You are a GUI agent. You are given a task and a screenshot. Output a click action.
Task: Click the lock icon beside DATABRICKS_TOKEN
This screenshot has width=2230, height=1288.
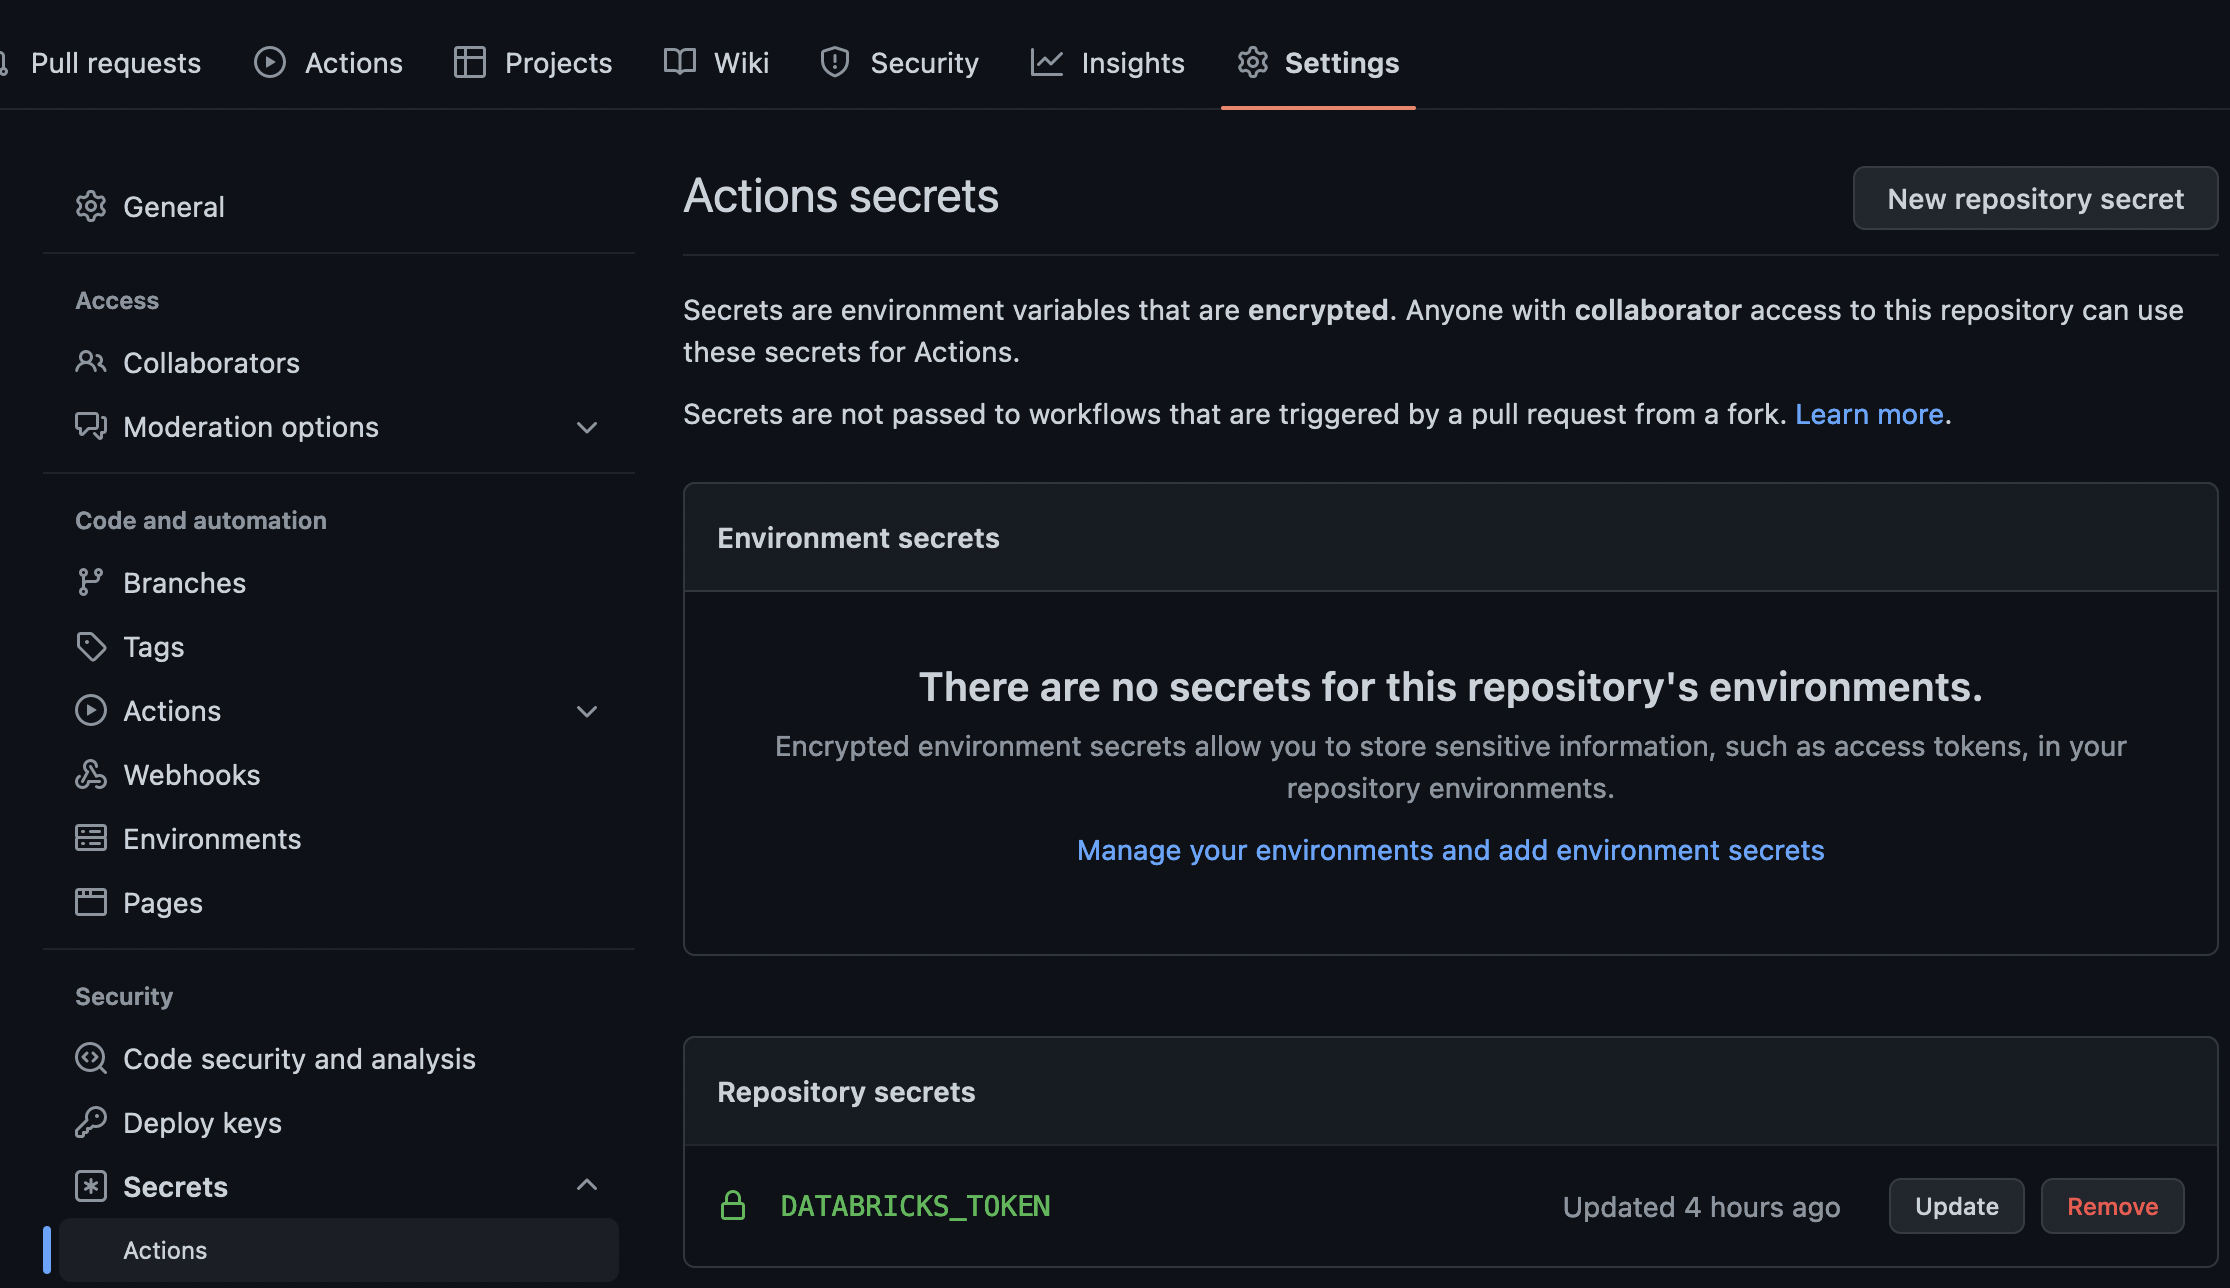(734, 1206)
